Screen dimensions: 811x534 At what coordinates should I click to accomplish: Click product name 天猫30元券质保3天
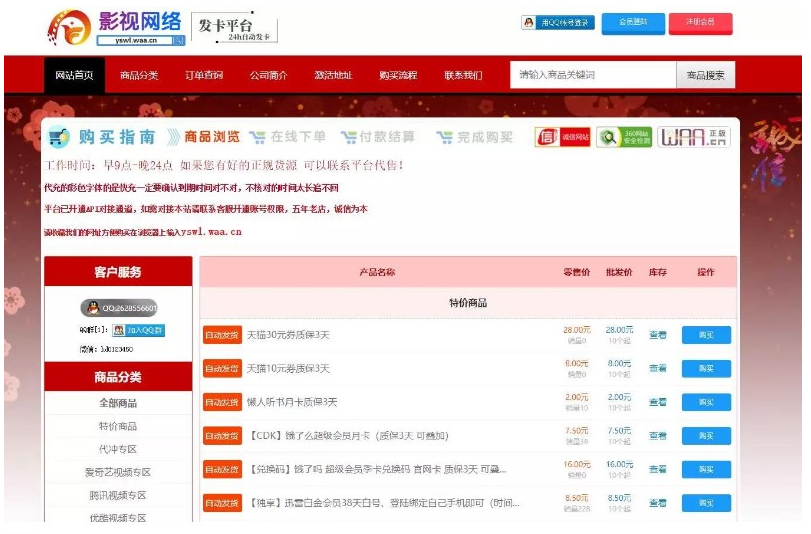coord(288,335)
